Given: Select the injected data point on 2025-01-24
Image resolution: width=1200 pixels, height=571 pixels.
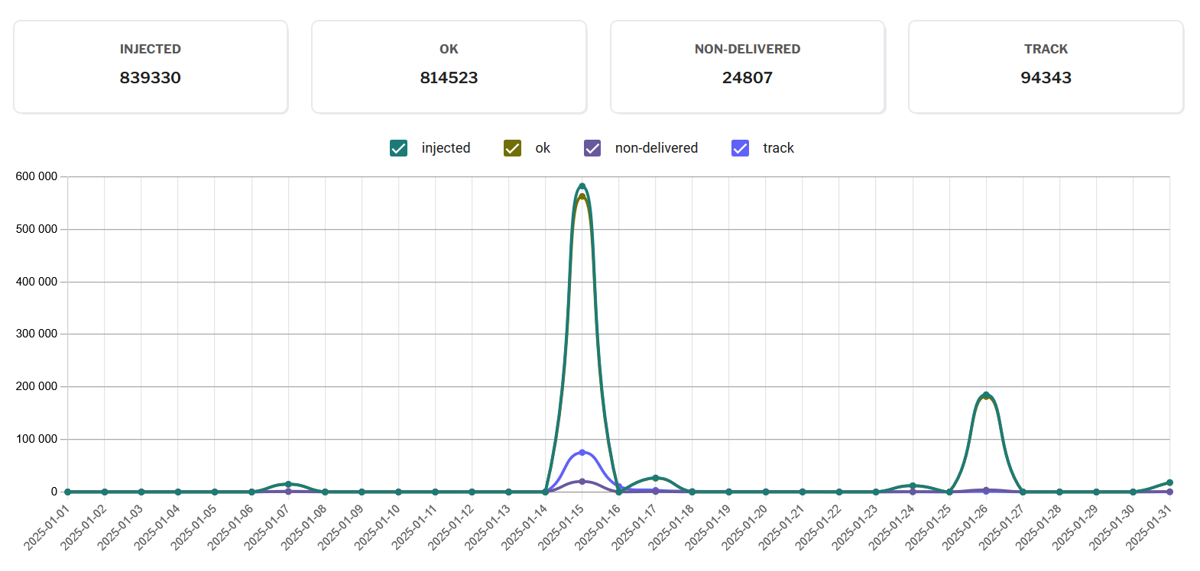Looking at the screenshot, I should click(912, 486).
